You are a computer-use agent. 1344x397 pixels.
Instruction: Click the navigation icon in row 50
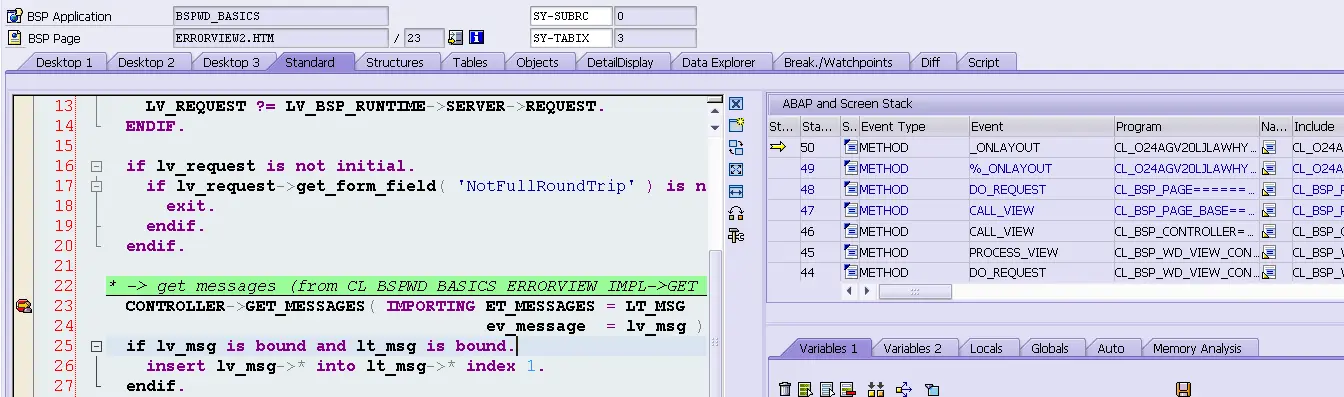(1269, 147)
